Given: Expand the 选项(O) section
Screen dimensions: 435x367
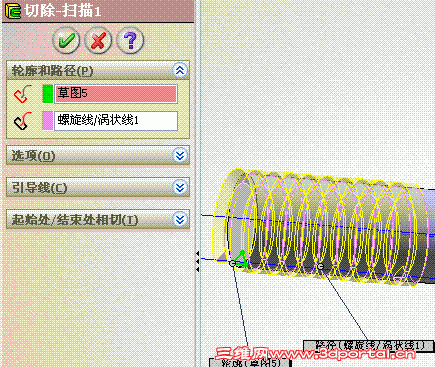Looking at the screenshot, I should [x=180, y=155].
